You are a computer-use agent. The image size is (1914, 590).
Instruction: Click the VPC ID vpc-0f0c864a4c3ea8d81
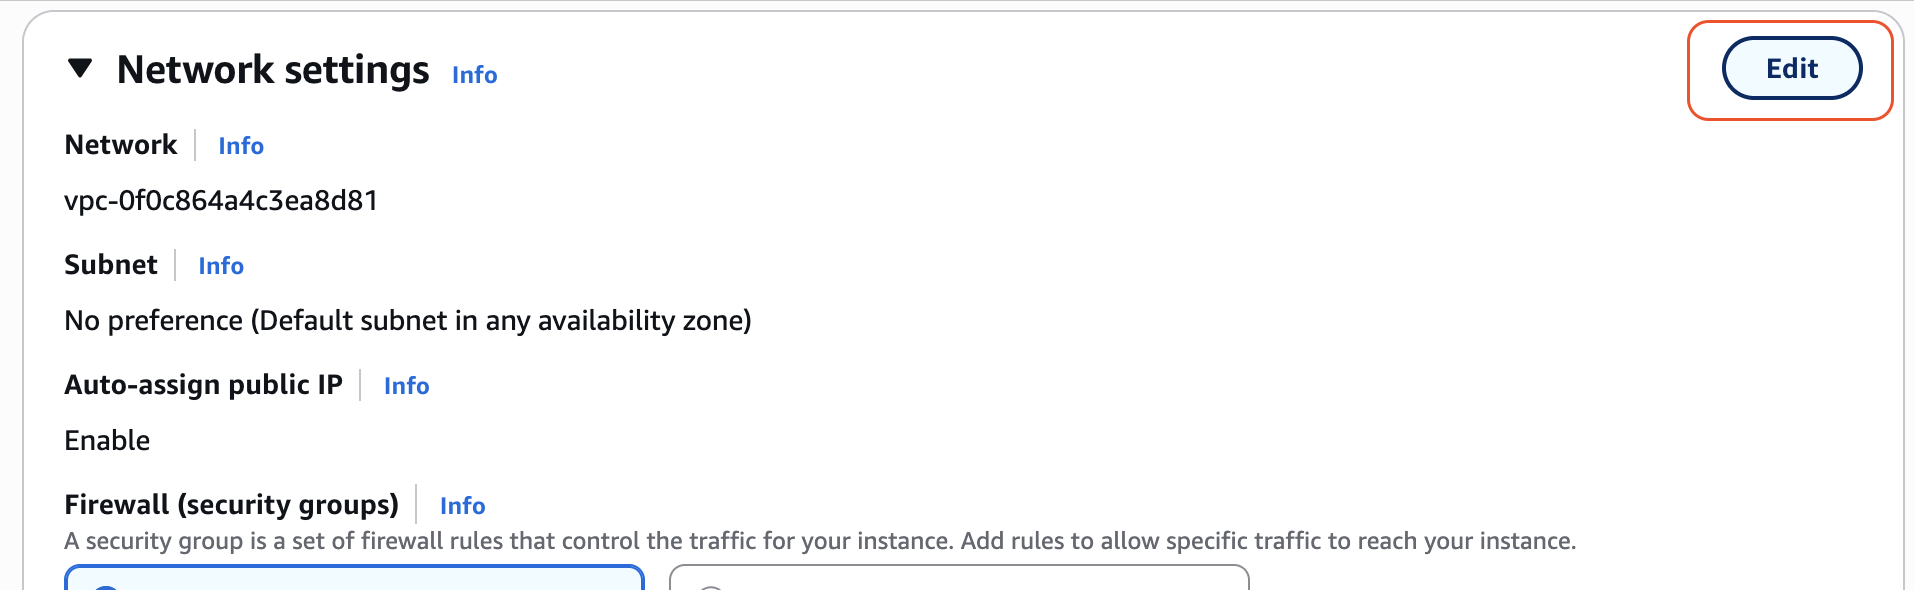pos(221,201)
